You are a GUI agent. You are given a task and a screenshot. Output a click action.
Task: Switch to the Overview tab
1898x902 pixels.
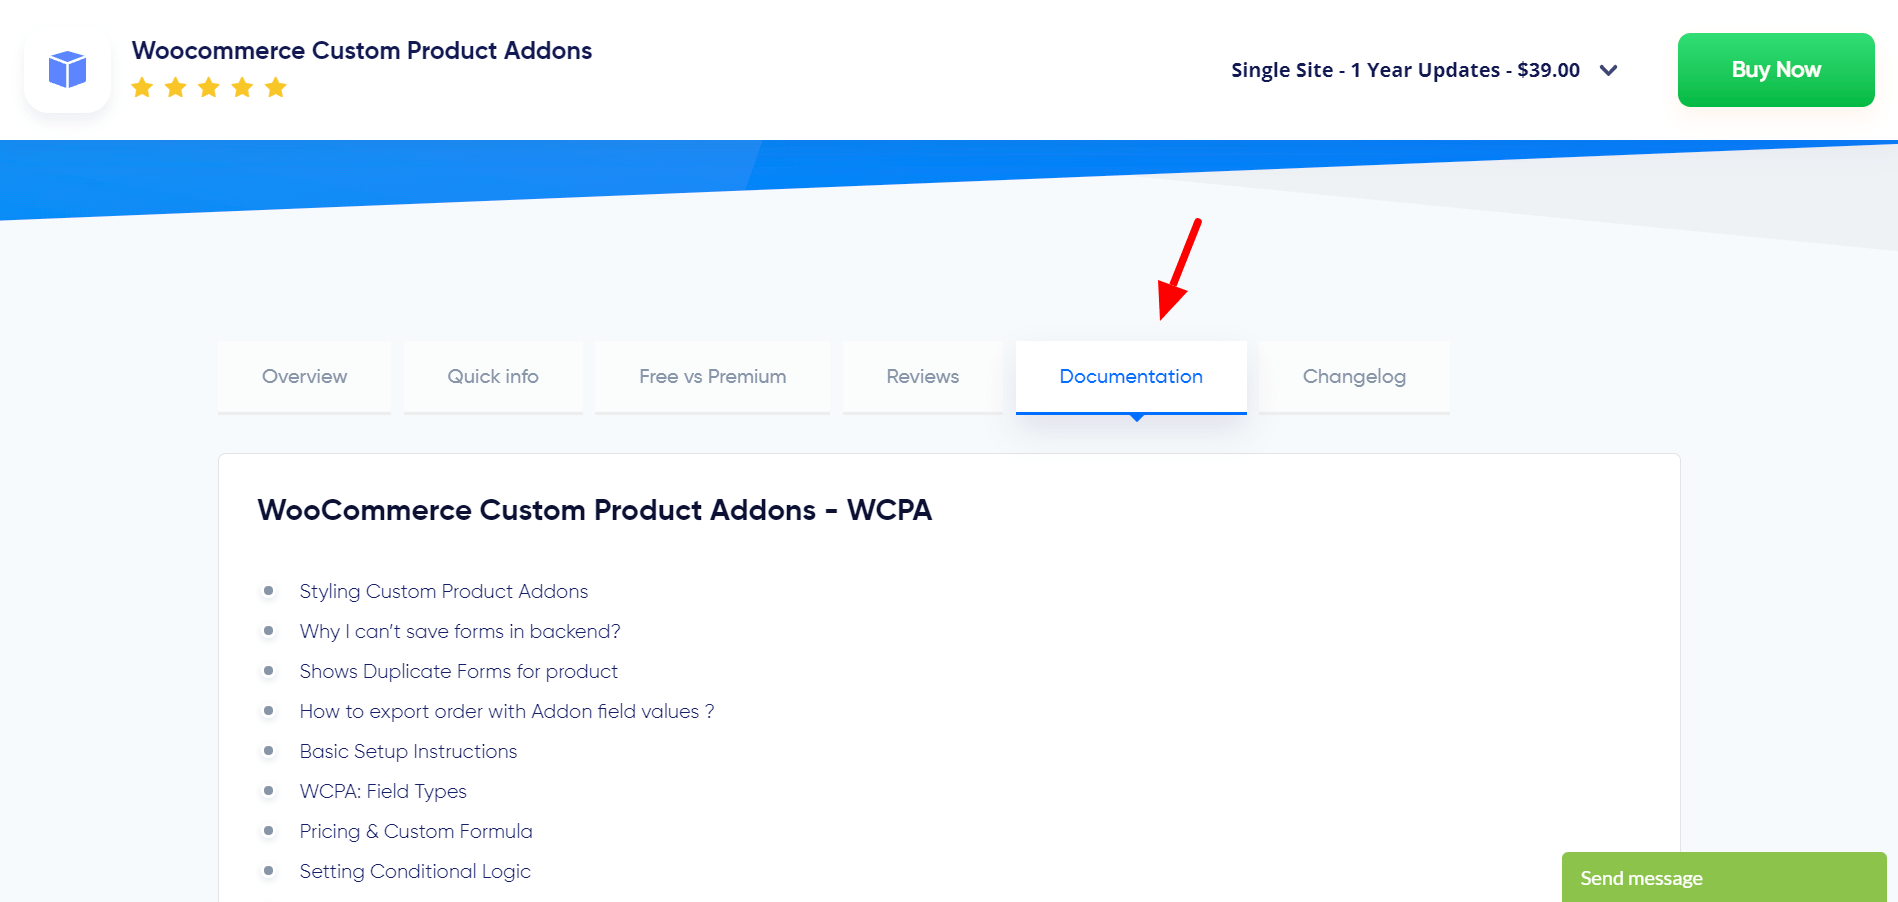click(304, 377)
